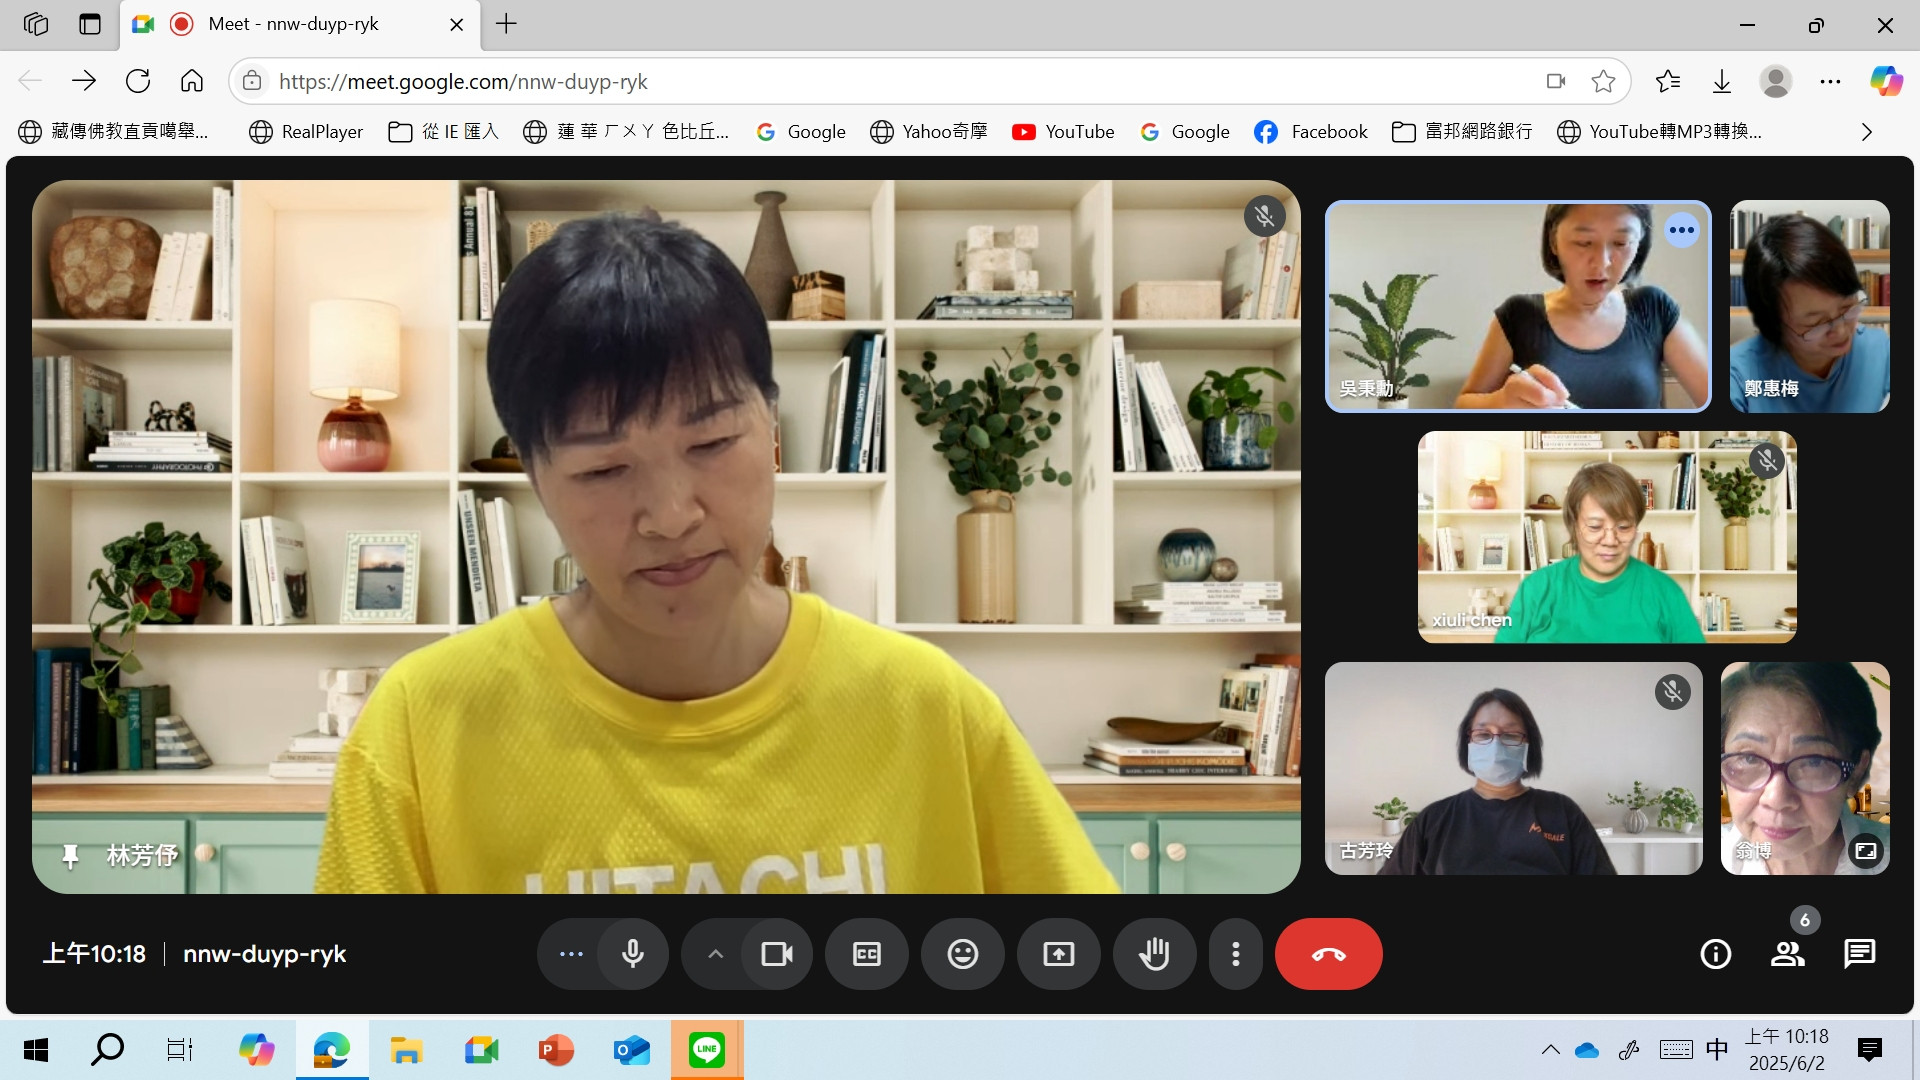
Task: Expand video settings with the chevron-up arrow
Action: click(715, 954)
